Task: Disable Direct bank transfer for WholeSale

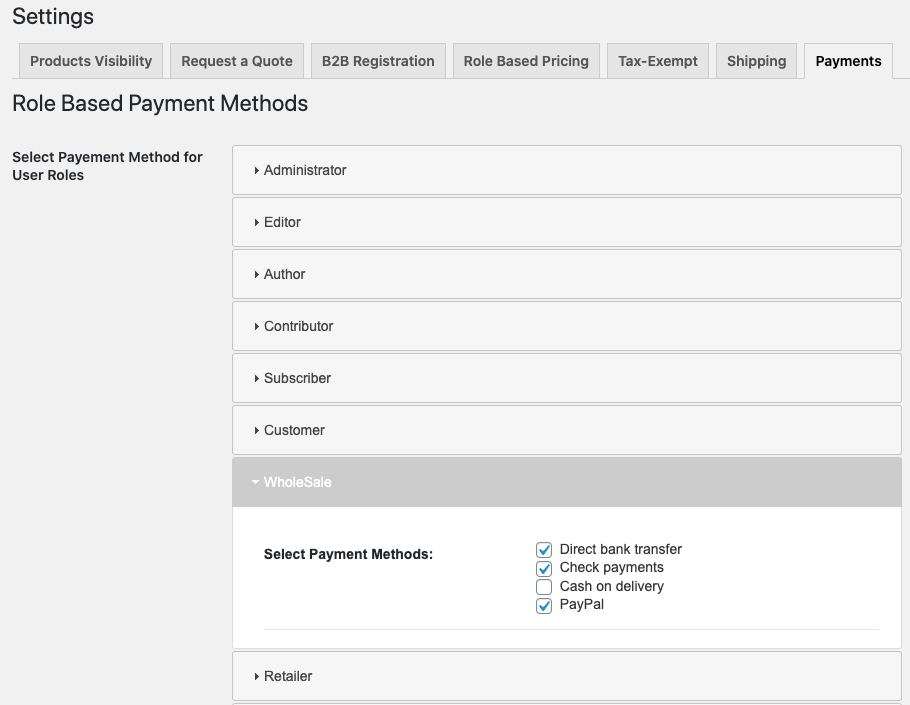Action: [544, 549]
